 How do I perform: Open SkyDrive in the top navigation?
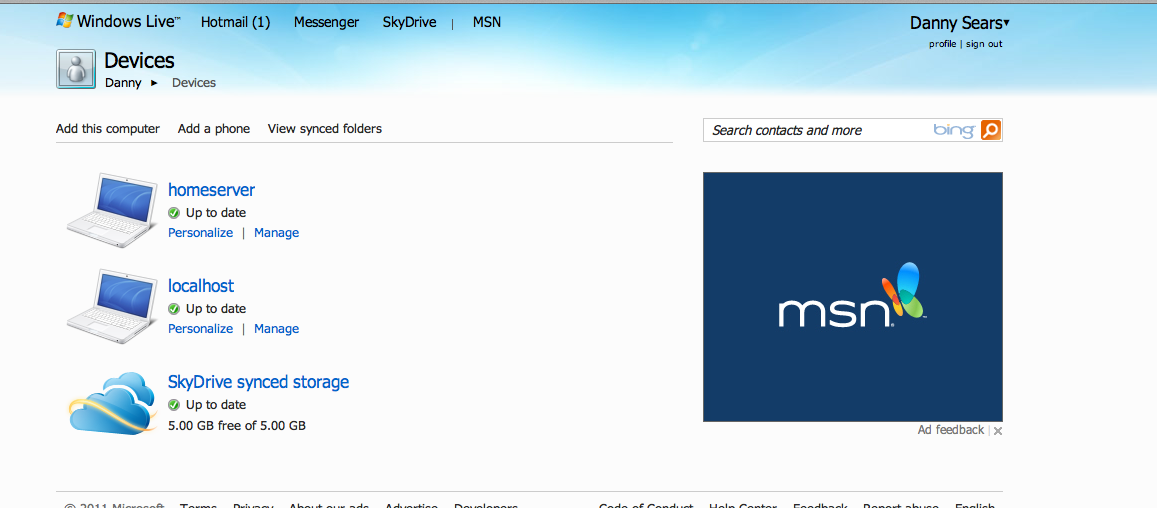[410, 22]
